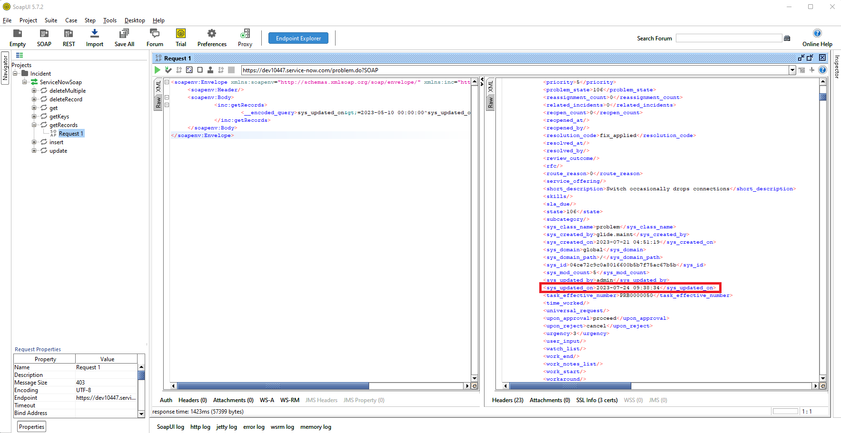Click the close-all icon in Request 1 title bar
The width and height of the screenshot is (841, 433).
tap(822, 58)
